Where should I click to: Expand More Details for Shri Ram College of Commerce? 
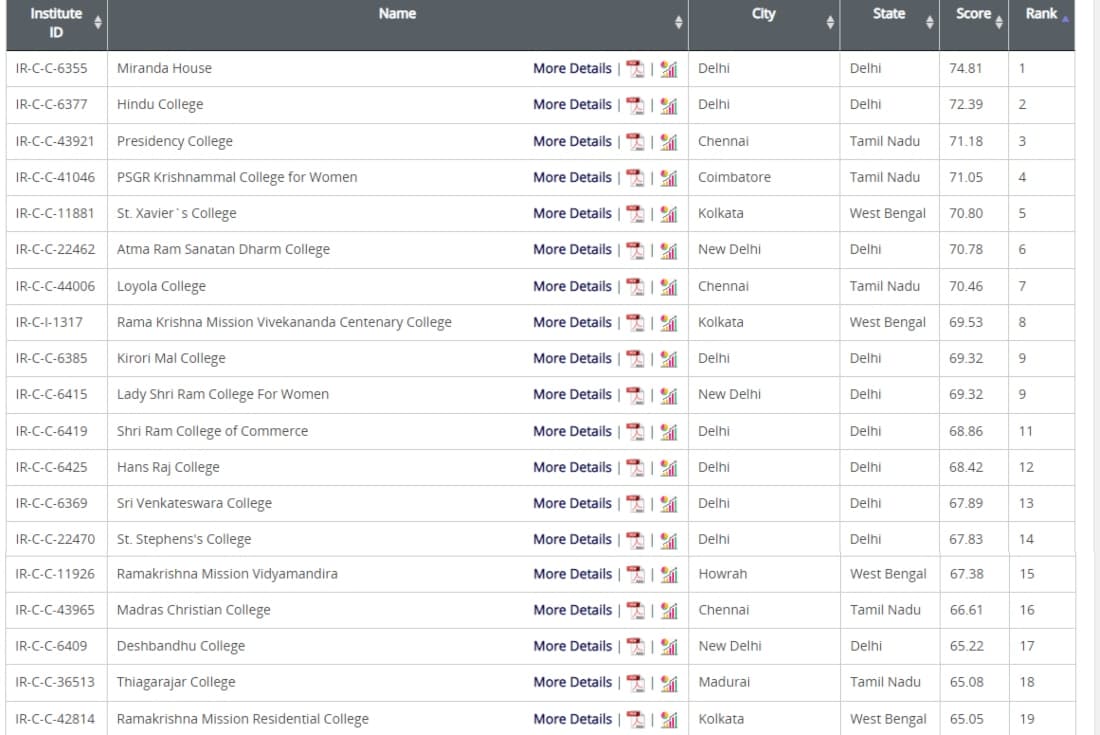click(x=572, y=431)
